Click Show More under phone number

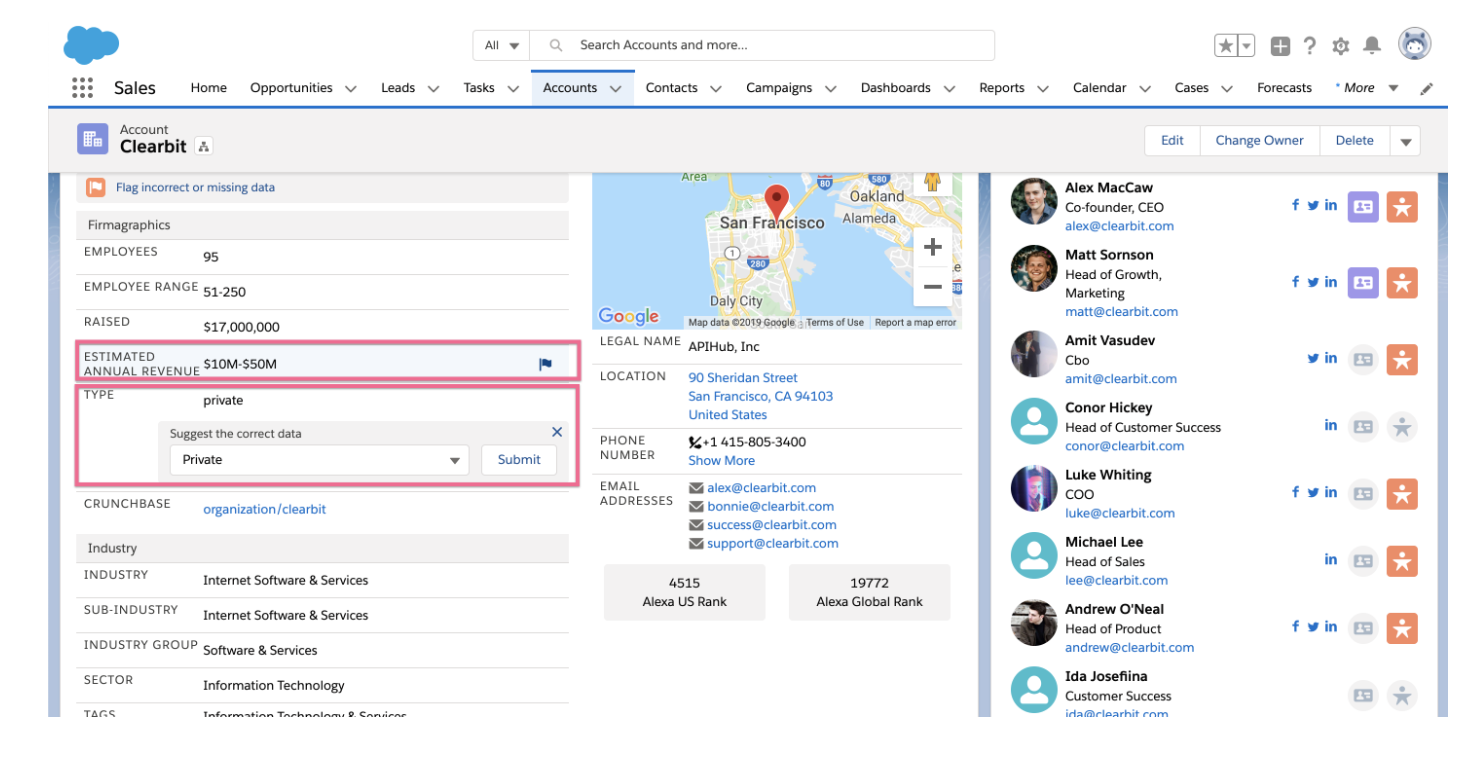click(721, 461)
